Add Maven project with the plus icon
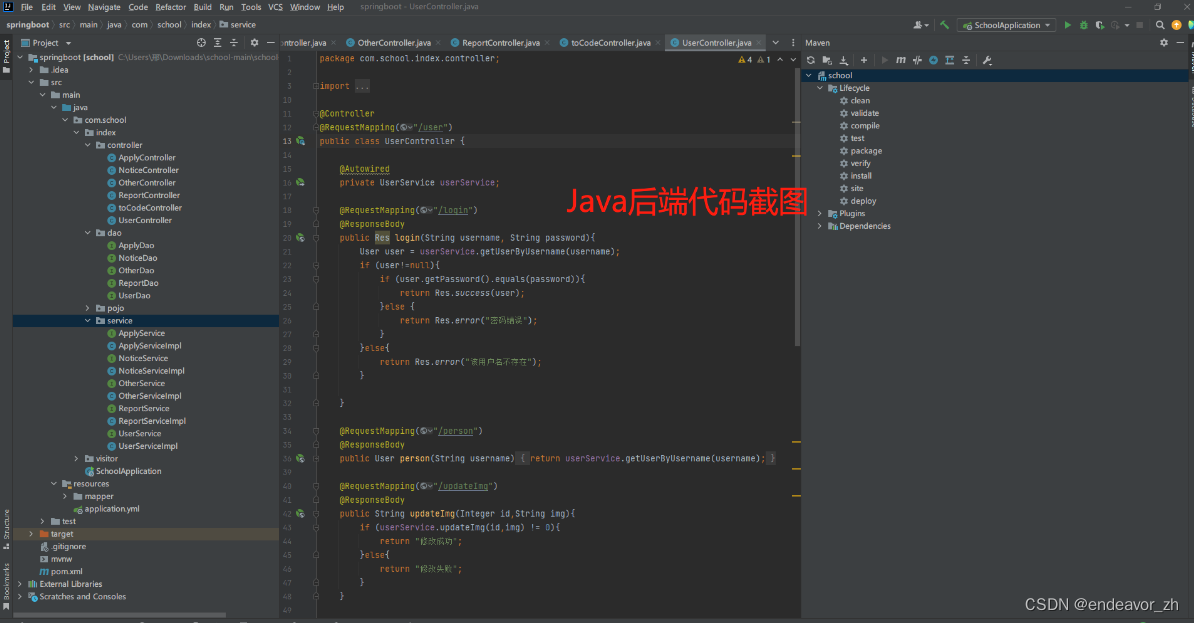 [x=864, y=60]
